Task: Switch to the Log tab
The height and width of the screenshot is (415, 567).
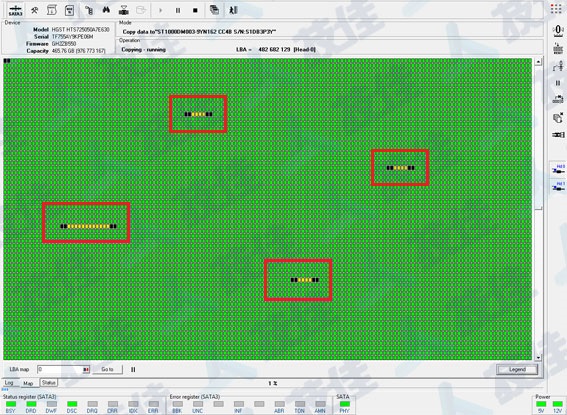Action: coord(9,382)
